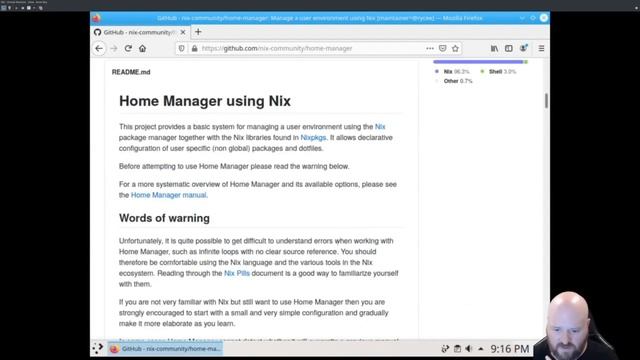The height and width of the screenshot is (360, 640).
Task: Click the forward navigation arrow
Action: (114, 48)
